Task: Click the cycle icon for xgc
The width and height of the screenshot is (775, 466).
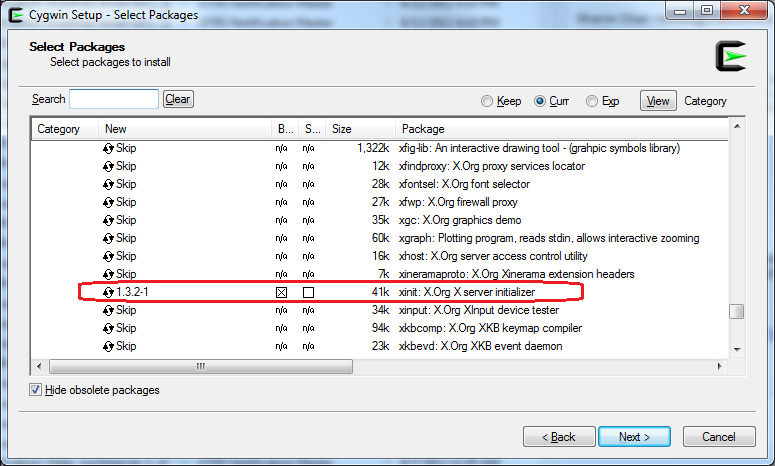Action: (x=108, y=220)
